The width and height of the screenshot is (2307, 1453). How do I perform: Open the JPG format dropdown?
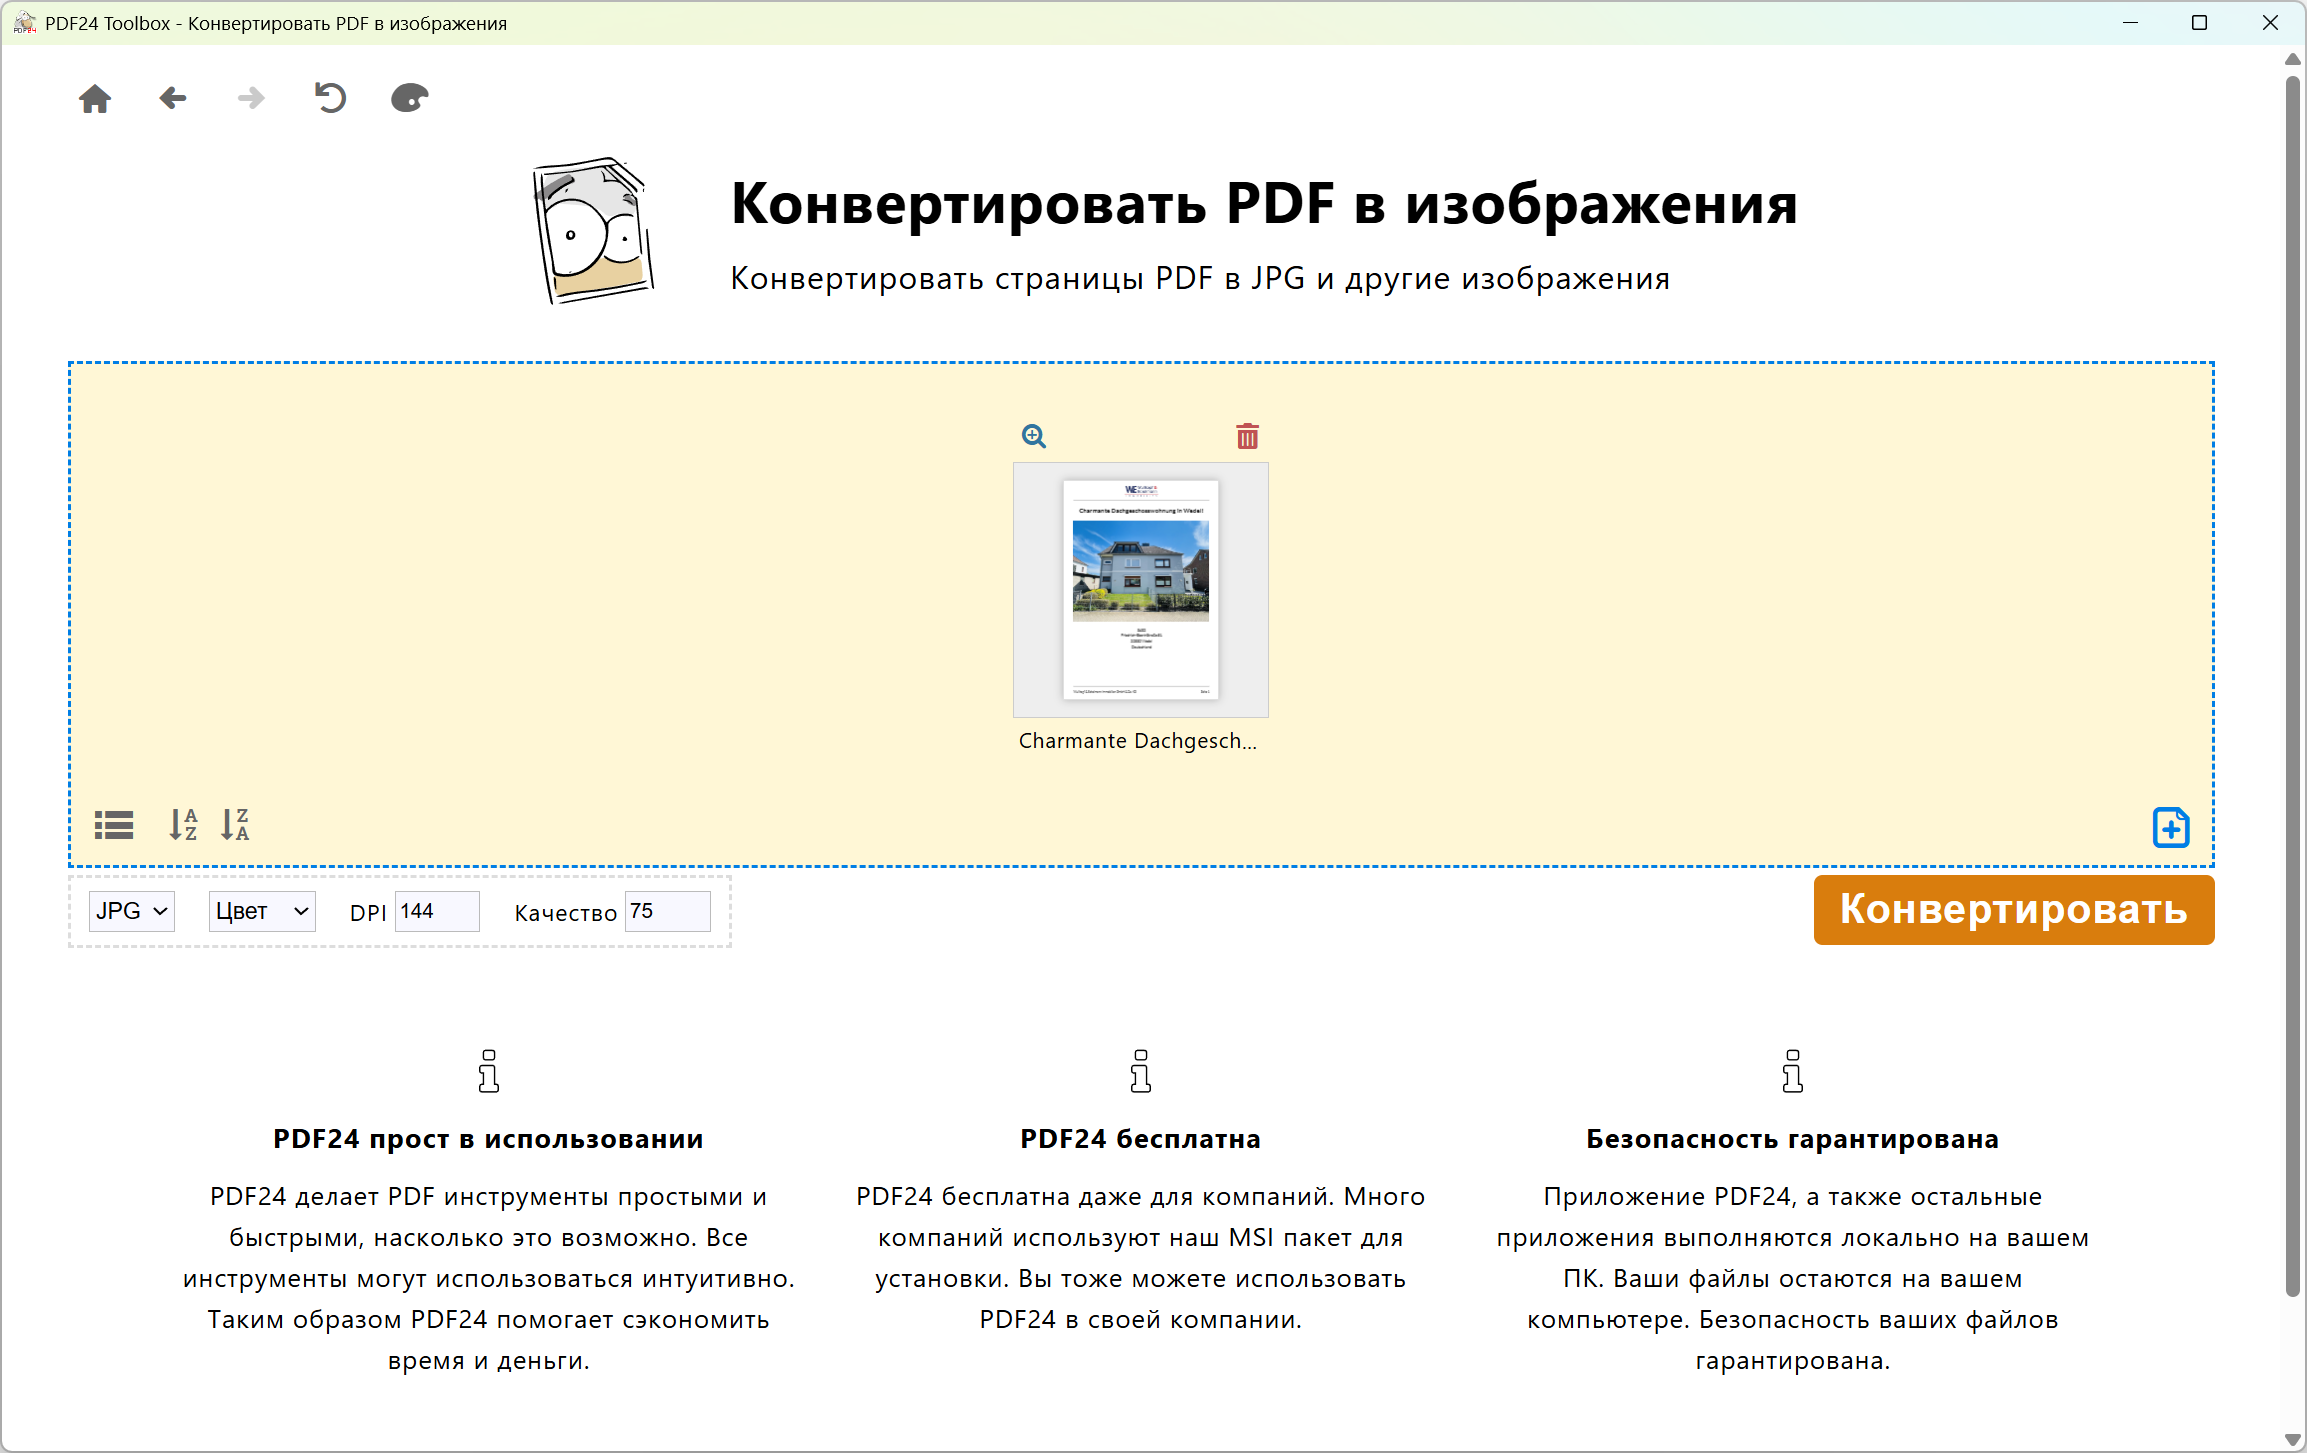point(132,911)
